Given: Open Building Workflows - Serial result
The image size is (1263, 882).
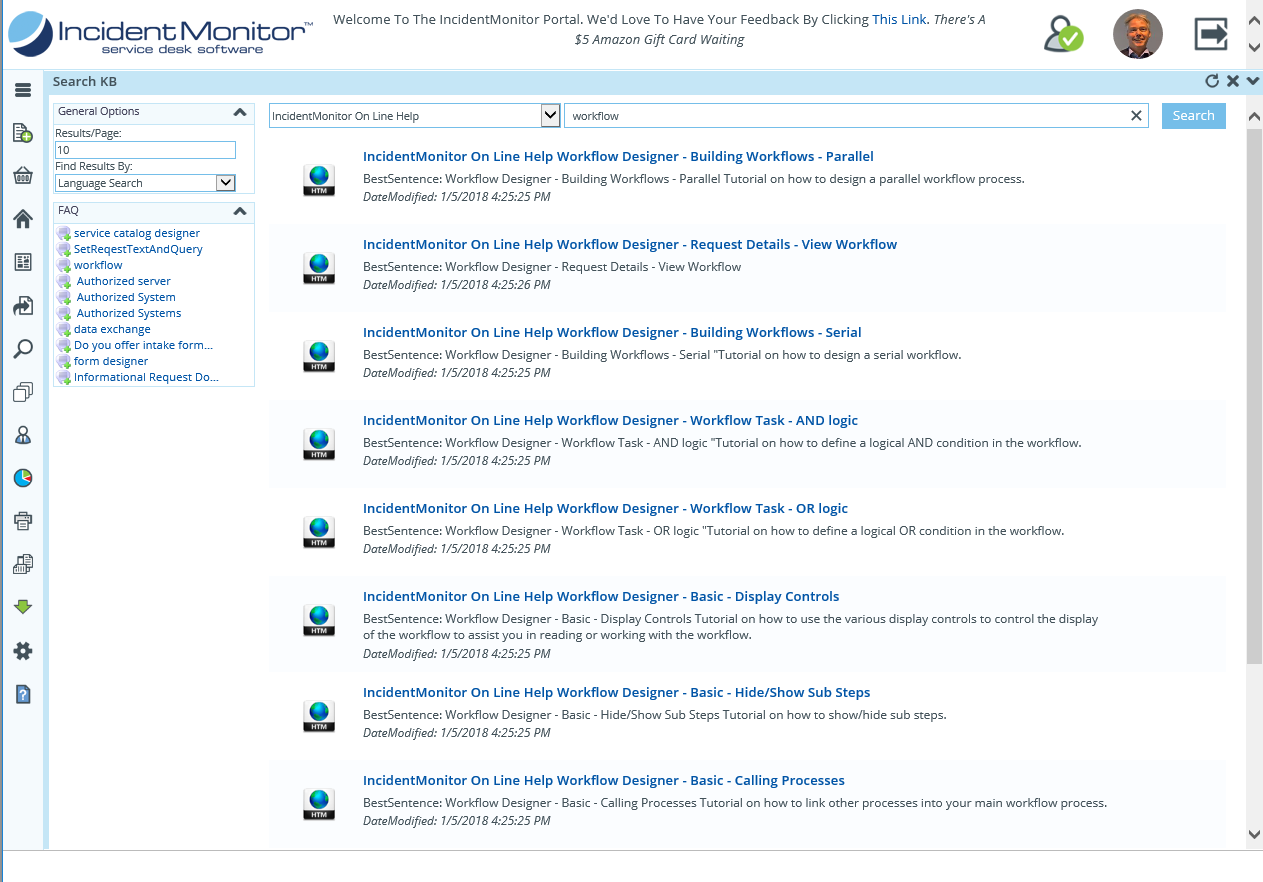Looking at the screenshot, I should tap(612, 332).
